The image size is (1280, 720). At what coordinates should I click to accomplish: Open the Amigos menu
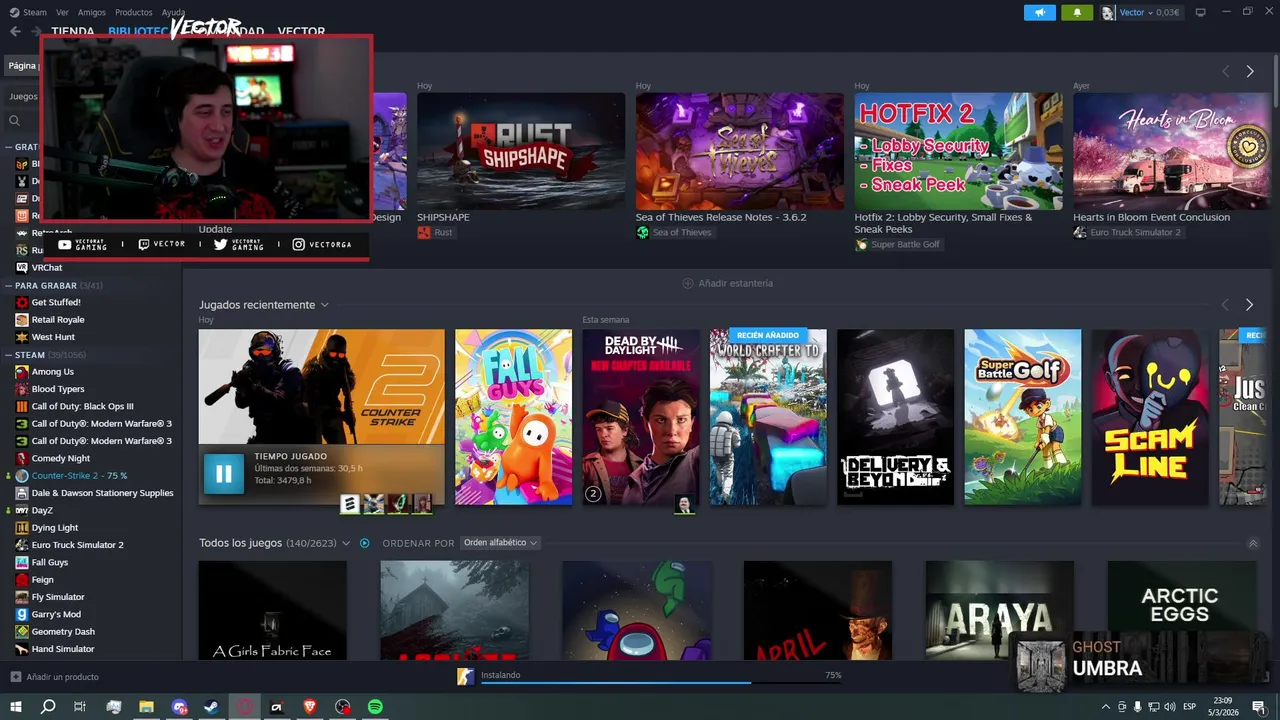click(x=92, y=12)
